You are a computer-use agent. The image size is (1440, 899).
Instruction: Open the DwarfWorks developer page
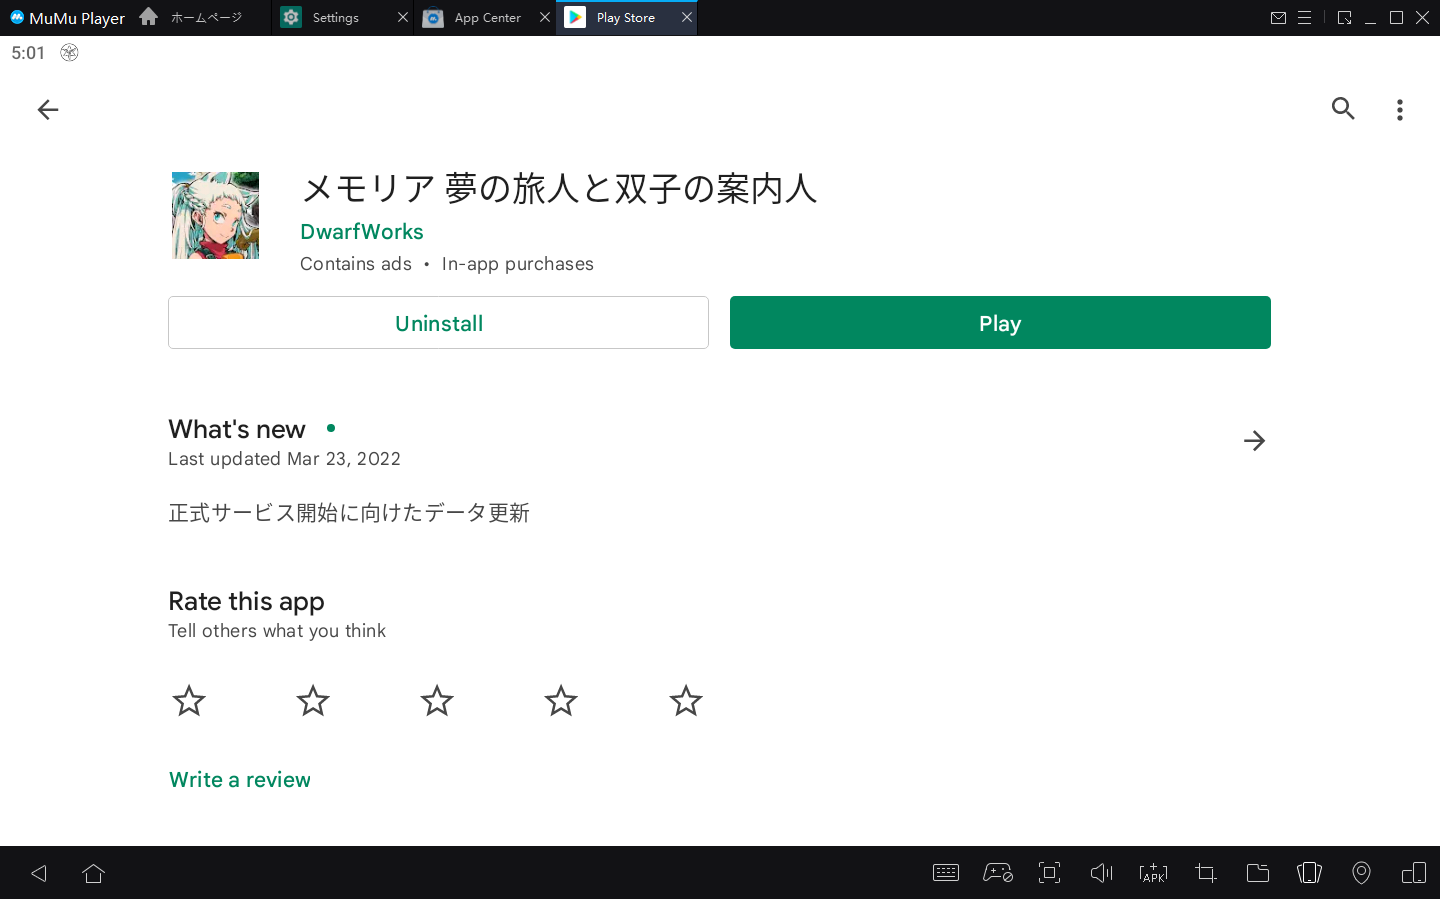(362, 231)
